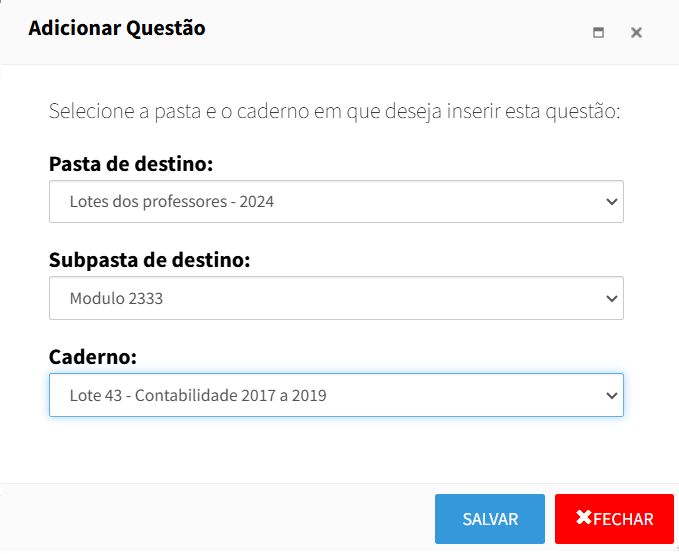Click the 'Selecione a pasta e o caderno' instruction text

[x=335, y=110]
